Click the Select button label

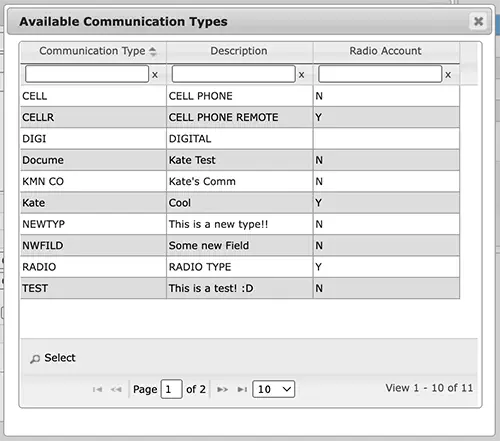coord(60,358)
